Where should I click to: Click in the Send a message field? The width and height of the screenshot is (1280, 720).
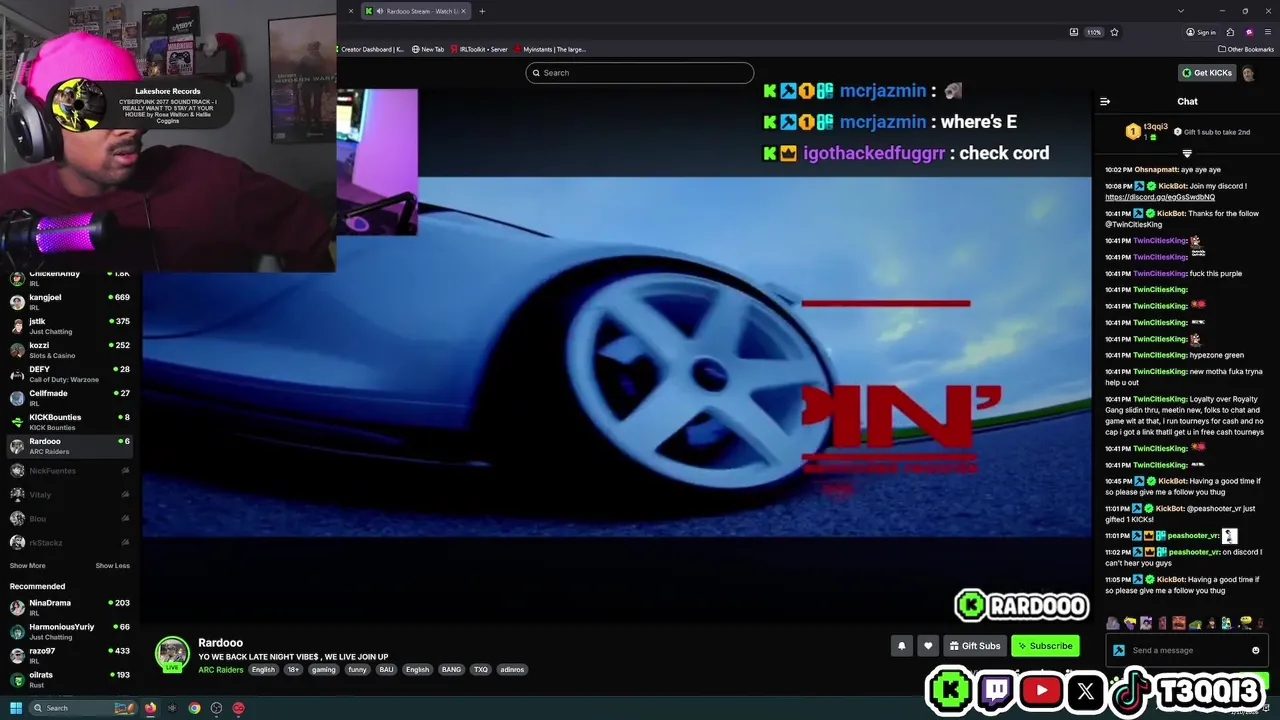(x=1188, y=651)
